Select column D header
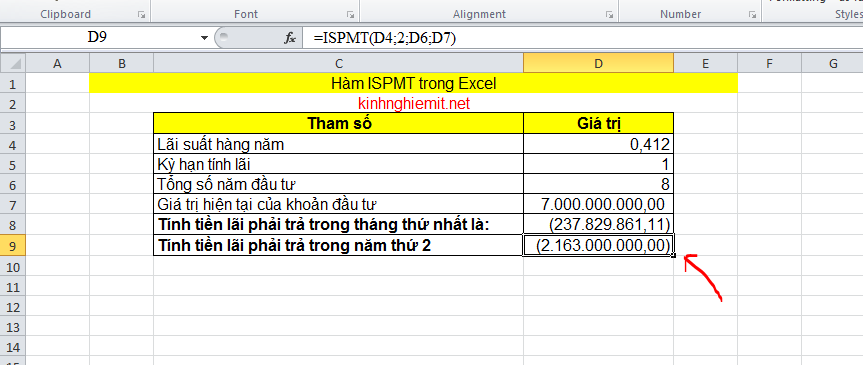 click(598, 63)
